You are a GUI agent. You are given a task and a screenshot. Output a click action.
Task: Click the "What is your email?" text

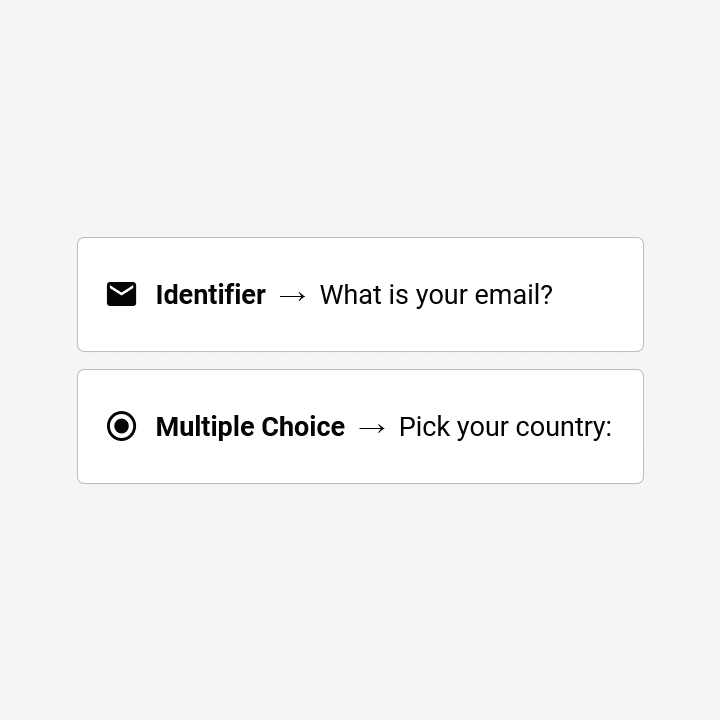[x=436, y=295]
